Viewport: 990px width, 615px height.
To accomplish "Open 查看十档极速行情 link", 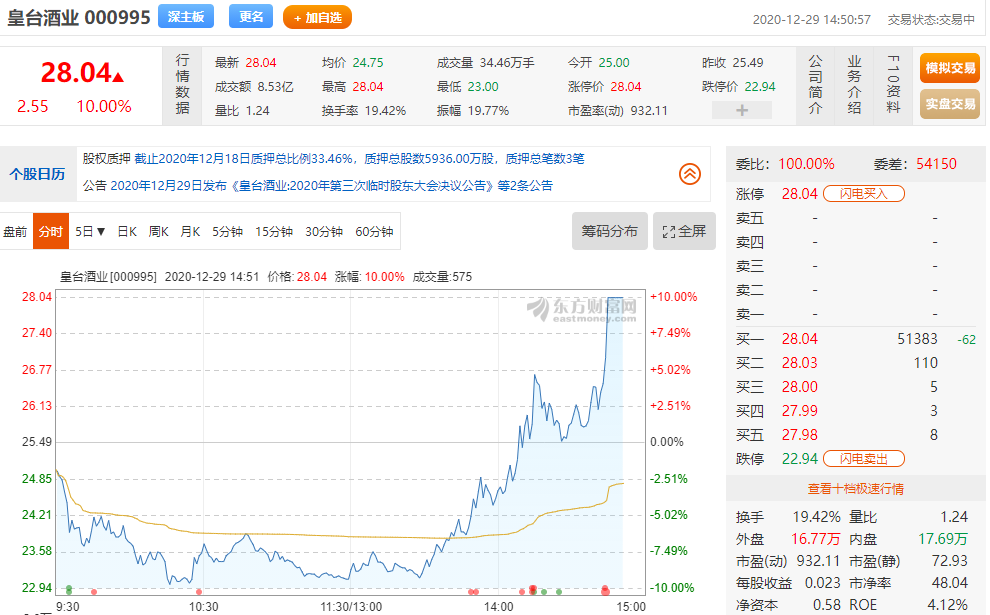I will coord(856,489).
